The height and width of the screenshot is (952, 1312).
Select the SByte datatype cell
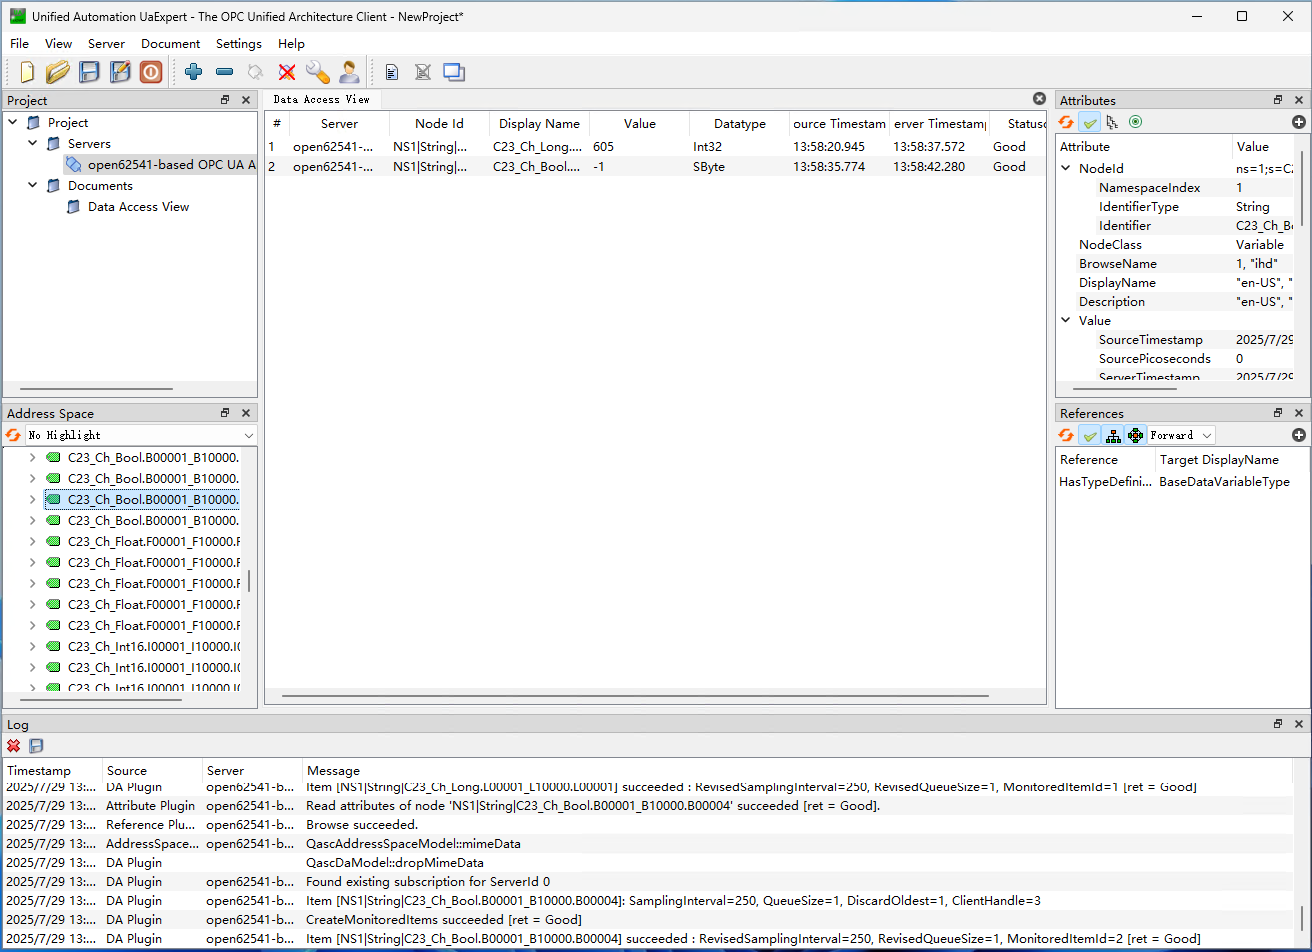point(739,167)
